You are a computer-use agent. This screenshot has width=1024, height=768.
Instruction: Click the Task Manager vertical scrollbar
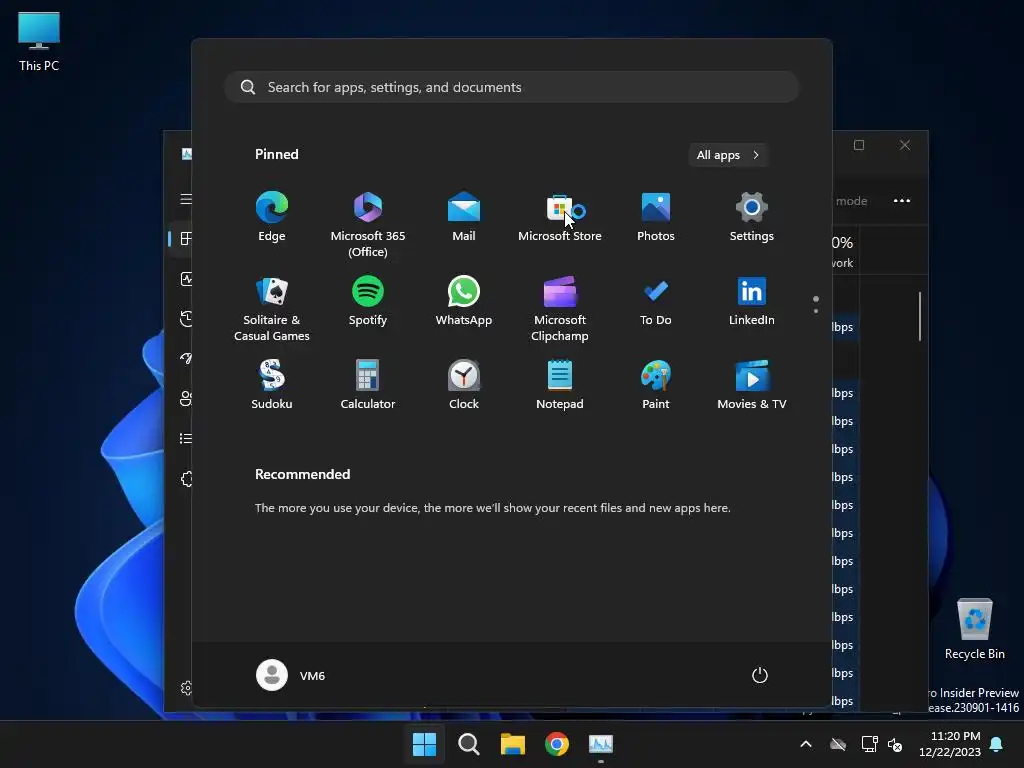(x=920, y=316)
